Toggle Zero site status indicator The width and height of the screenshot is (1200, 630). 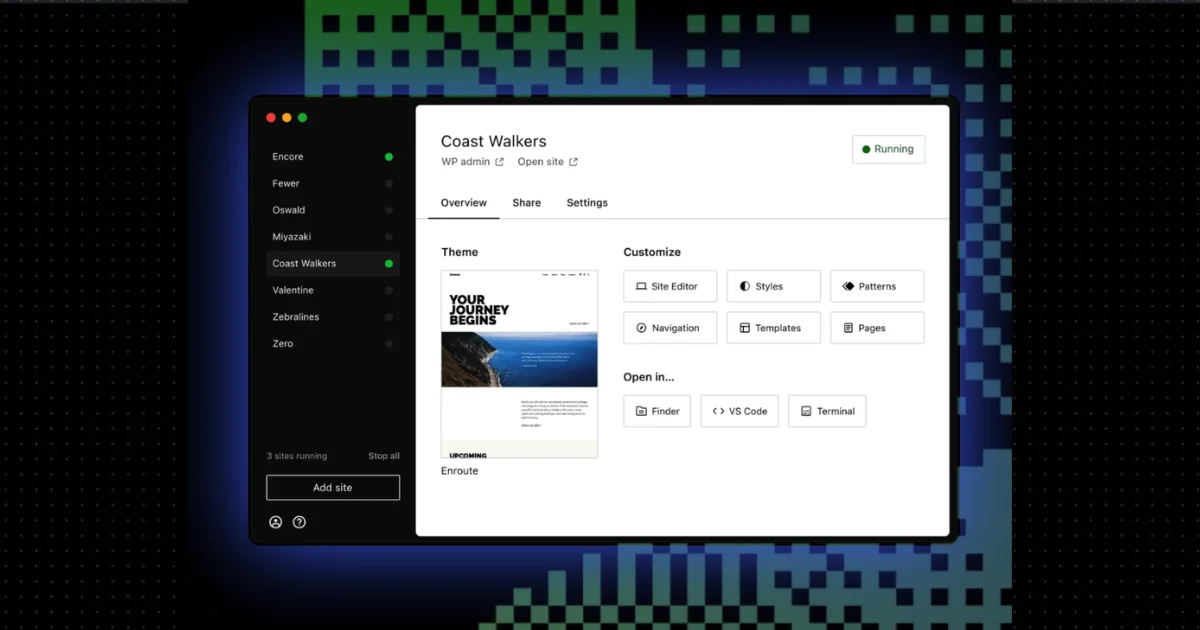(x=389, y=344)
